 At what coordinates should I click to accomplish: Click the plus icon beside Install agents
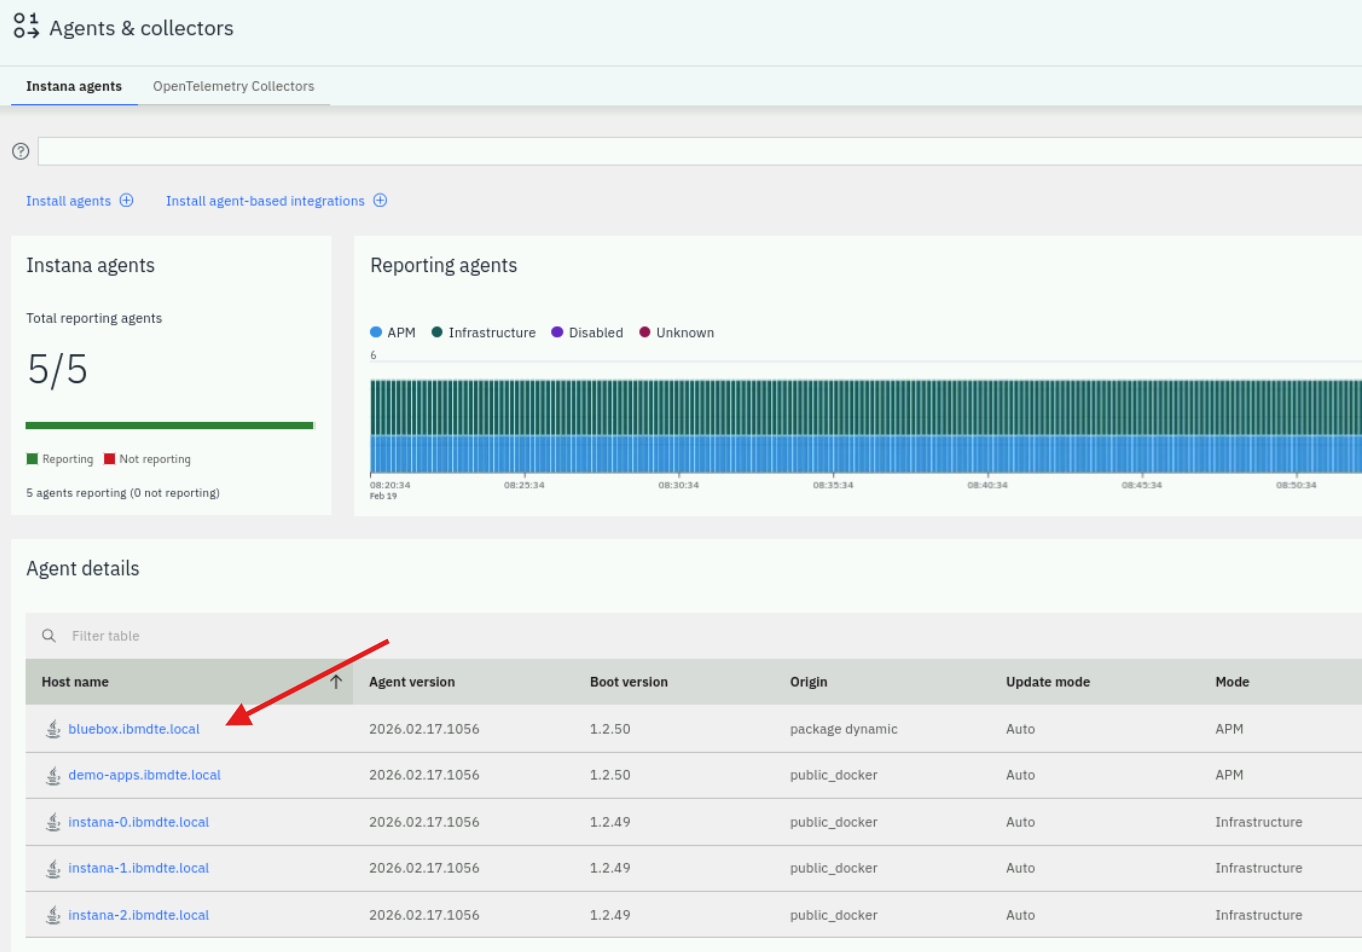click(x=127, y=200)
